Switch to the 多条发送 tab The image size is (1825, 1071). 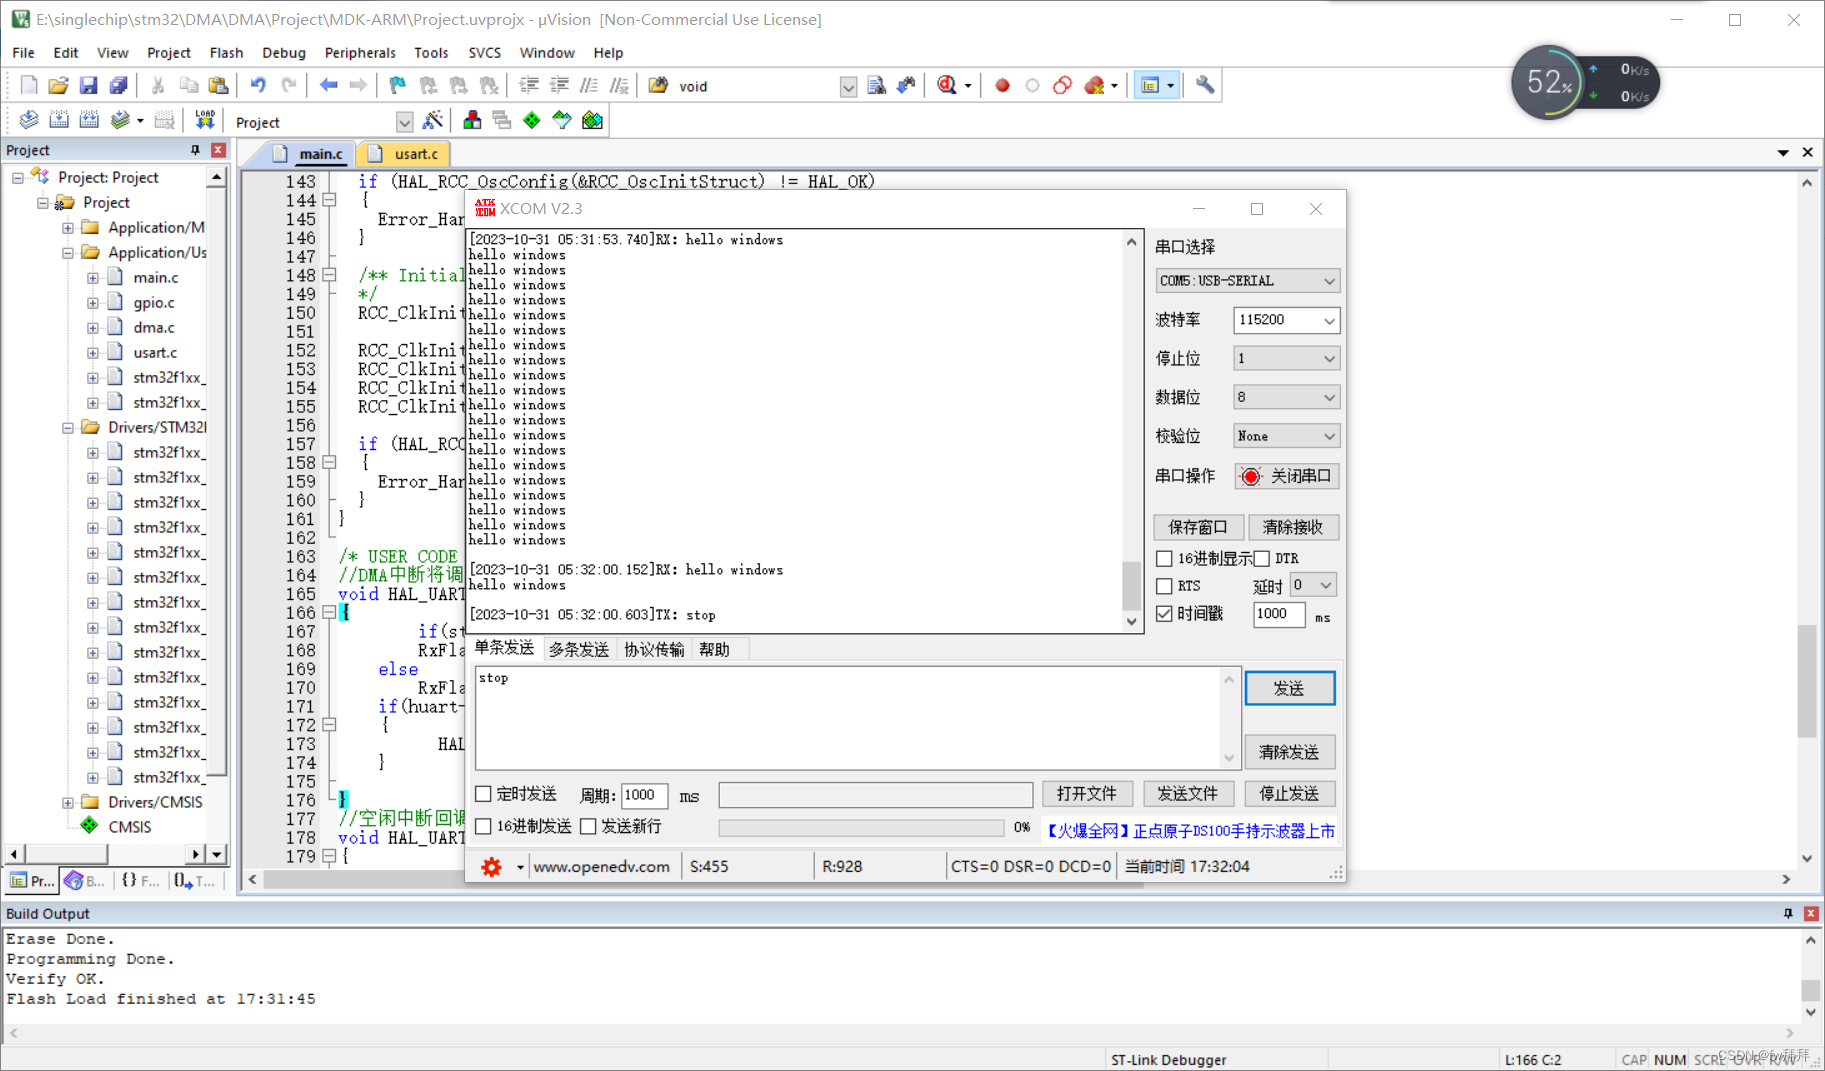tap(579, 650)
